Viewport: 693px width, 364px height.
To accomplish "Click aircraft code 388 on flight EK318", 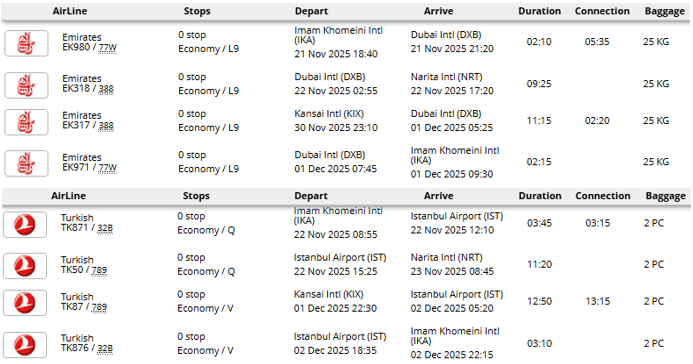I will 106,89.
